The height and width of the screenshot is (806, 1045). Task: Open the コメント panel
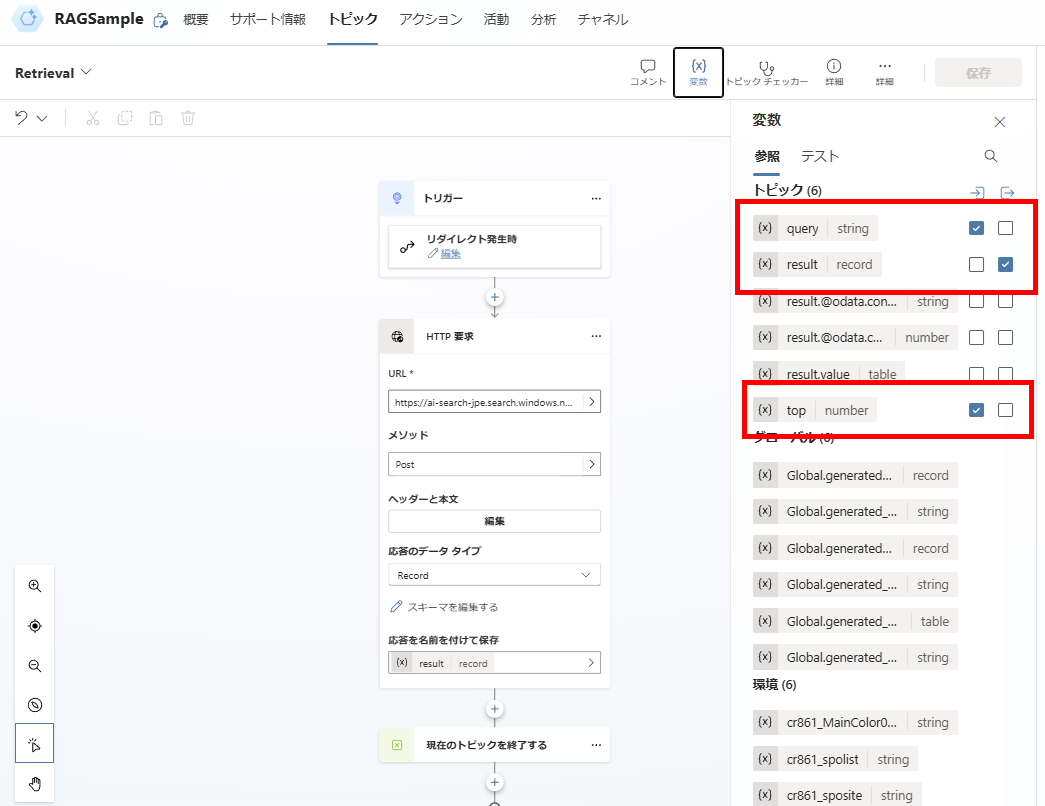pyautogui.click(x=647, y=71)
